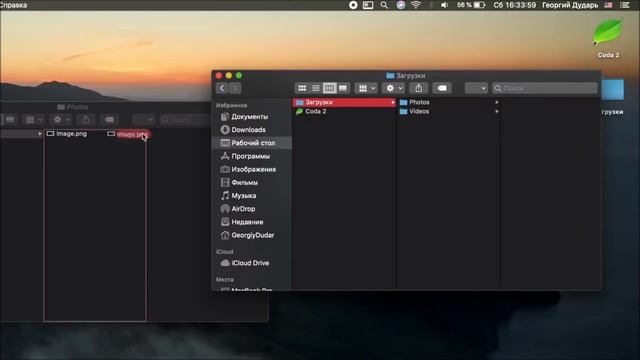640x360 pixels.
Task: Open Siri from the menu bar
Action: 400,5
